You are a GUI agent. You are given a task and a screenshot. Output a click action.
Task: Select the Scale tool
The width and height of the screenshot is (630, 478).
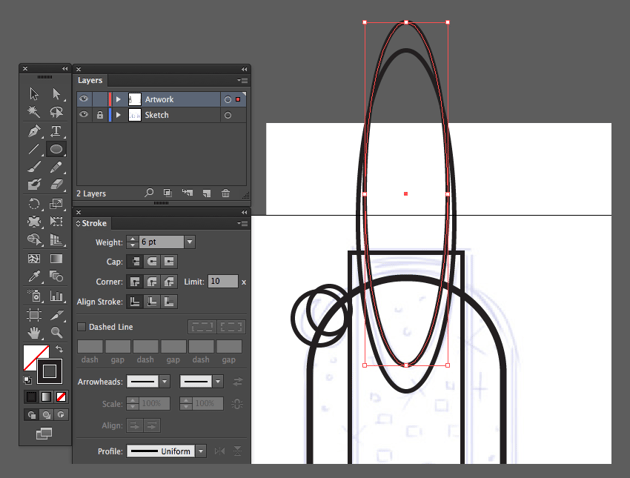56,204
